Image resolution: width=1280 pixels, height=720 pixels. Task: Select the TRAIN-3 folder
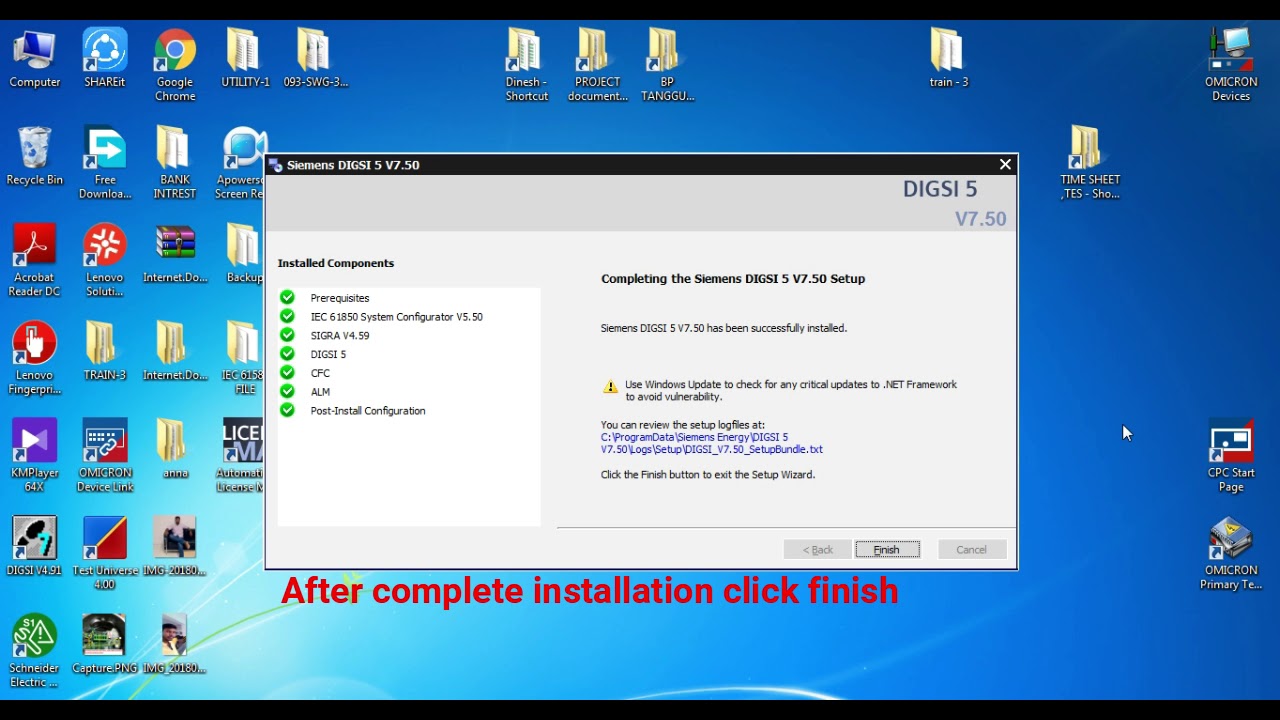105,352
